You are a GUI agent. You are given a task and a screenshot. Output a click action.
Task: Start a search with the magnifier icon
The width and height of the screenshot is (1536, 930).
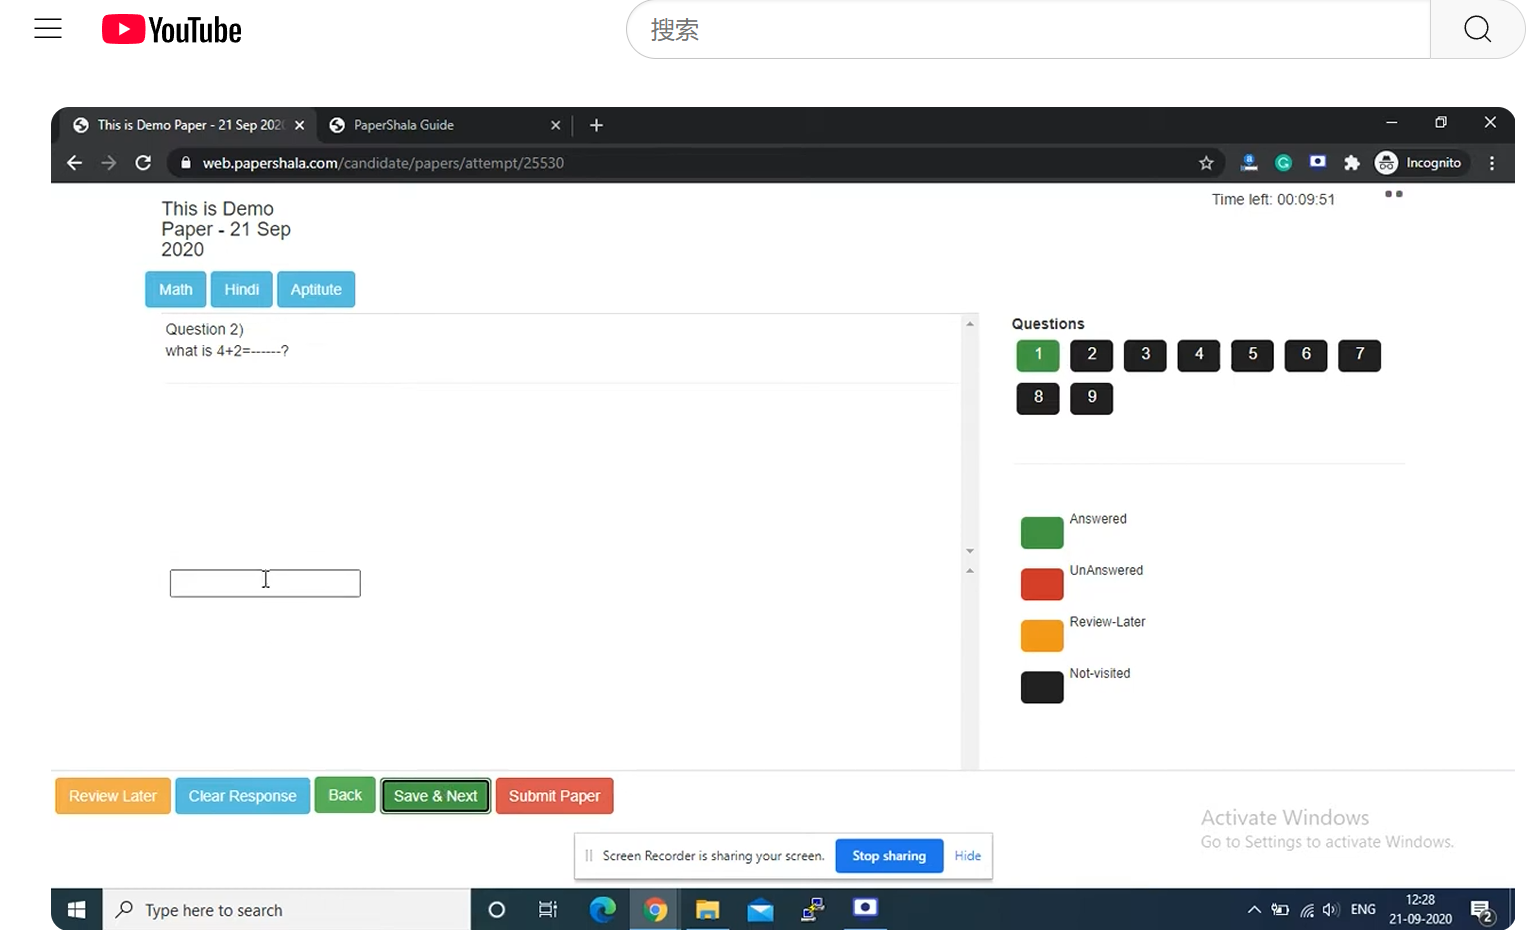tap(1477, 29)
